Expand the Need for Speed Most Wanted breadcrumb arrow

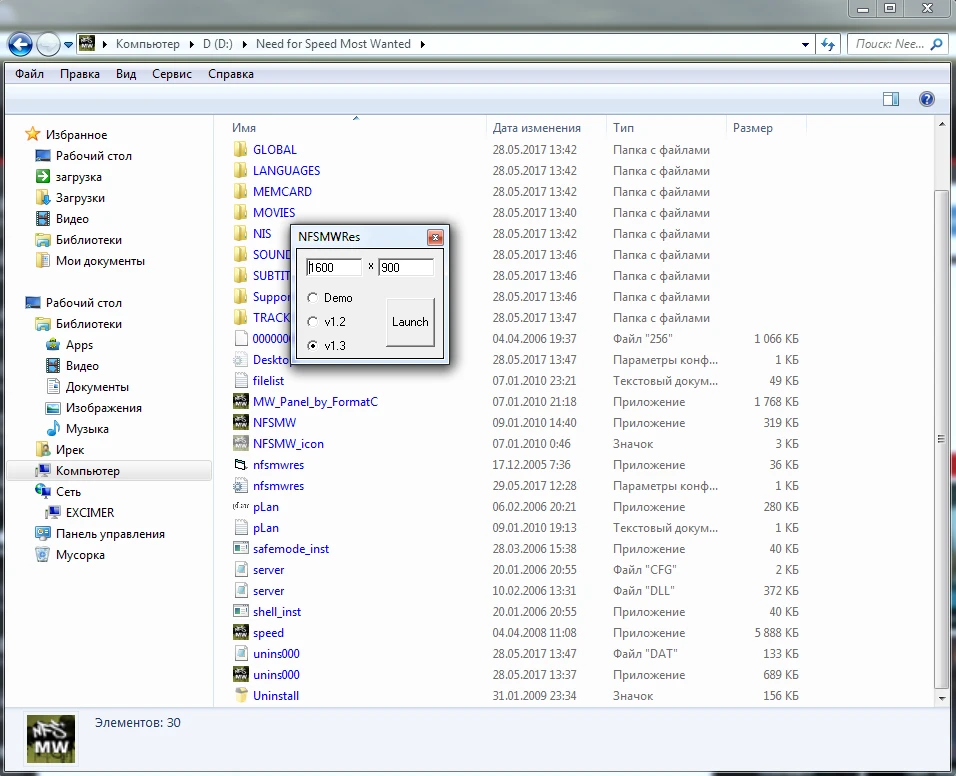point(422,44)
